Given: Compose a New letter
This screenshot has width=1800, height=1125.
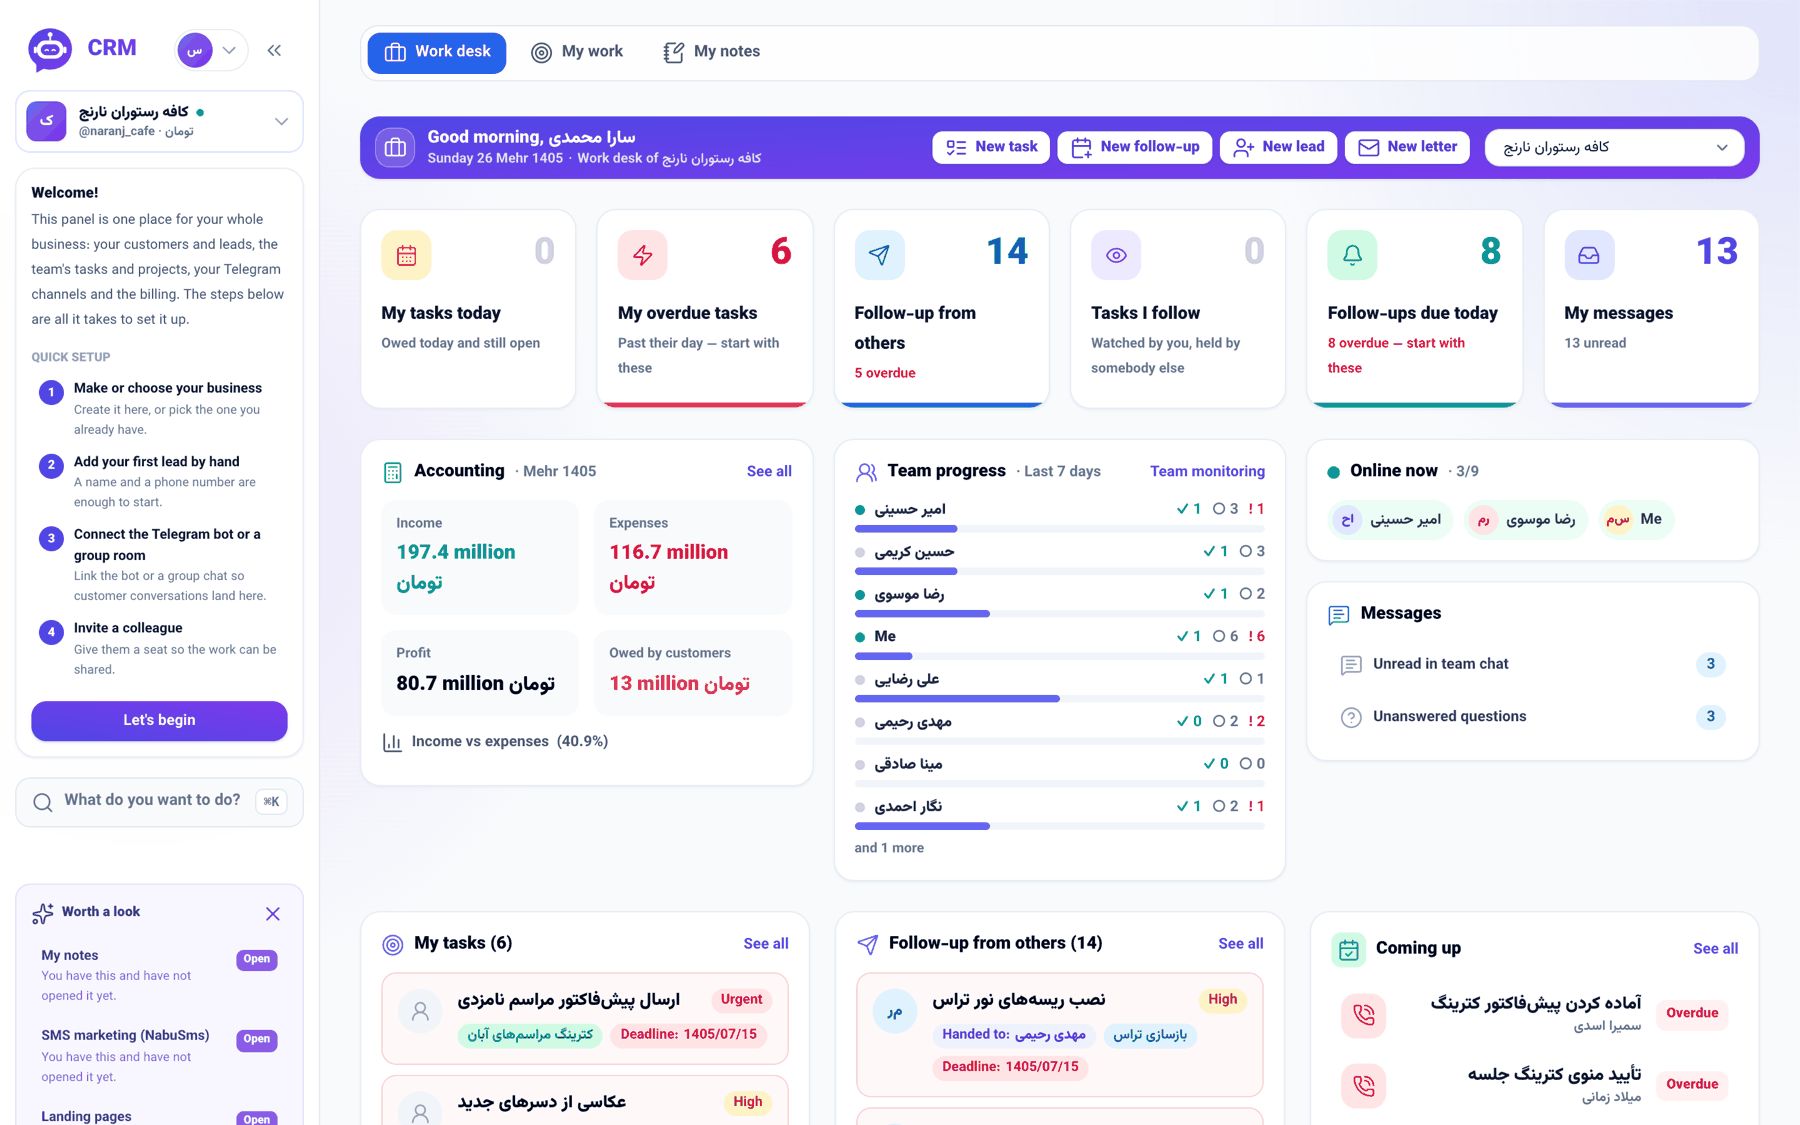Looking at the screenshot, I should click(1407, 147).
